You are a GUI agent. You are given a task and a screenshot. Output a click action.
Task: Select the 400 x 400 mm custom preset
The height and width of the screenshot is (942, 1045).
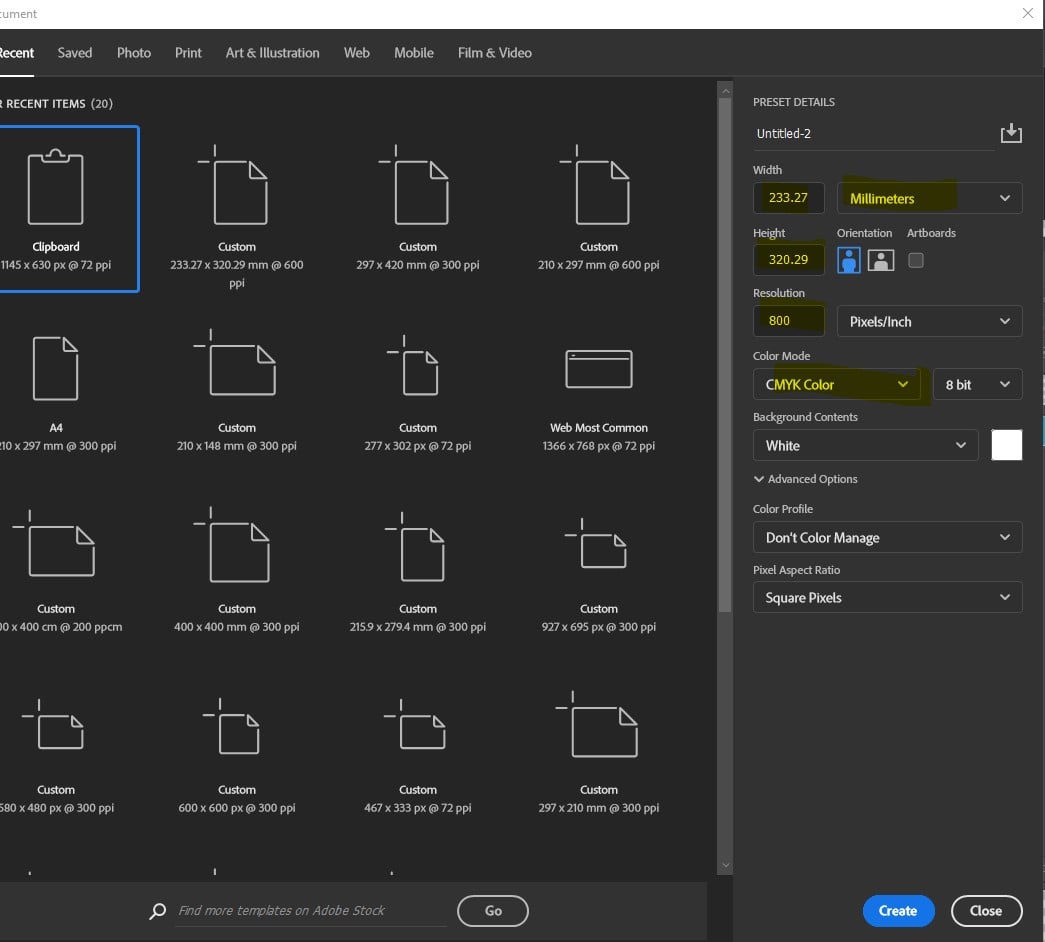237,550
